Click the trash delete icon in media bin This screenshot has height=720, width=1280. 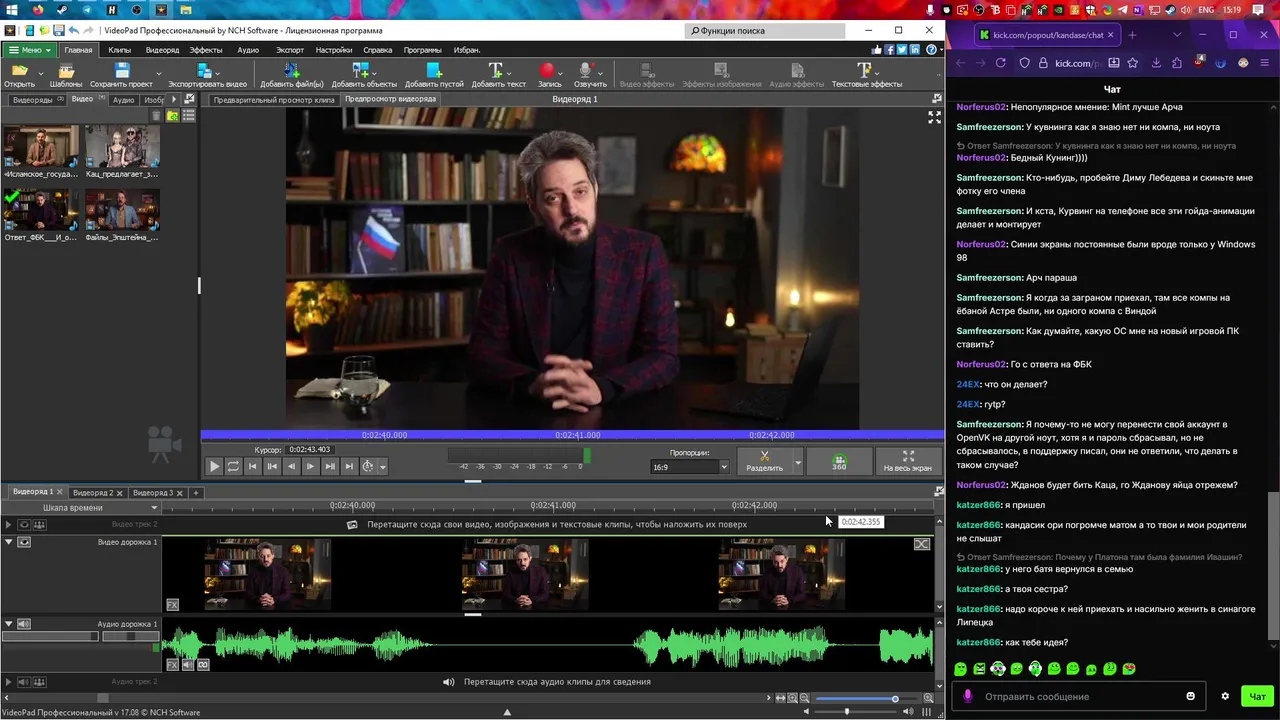156,116
